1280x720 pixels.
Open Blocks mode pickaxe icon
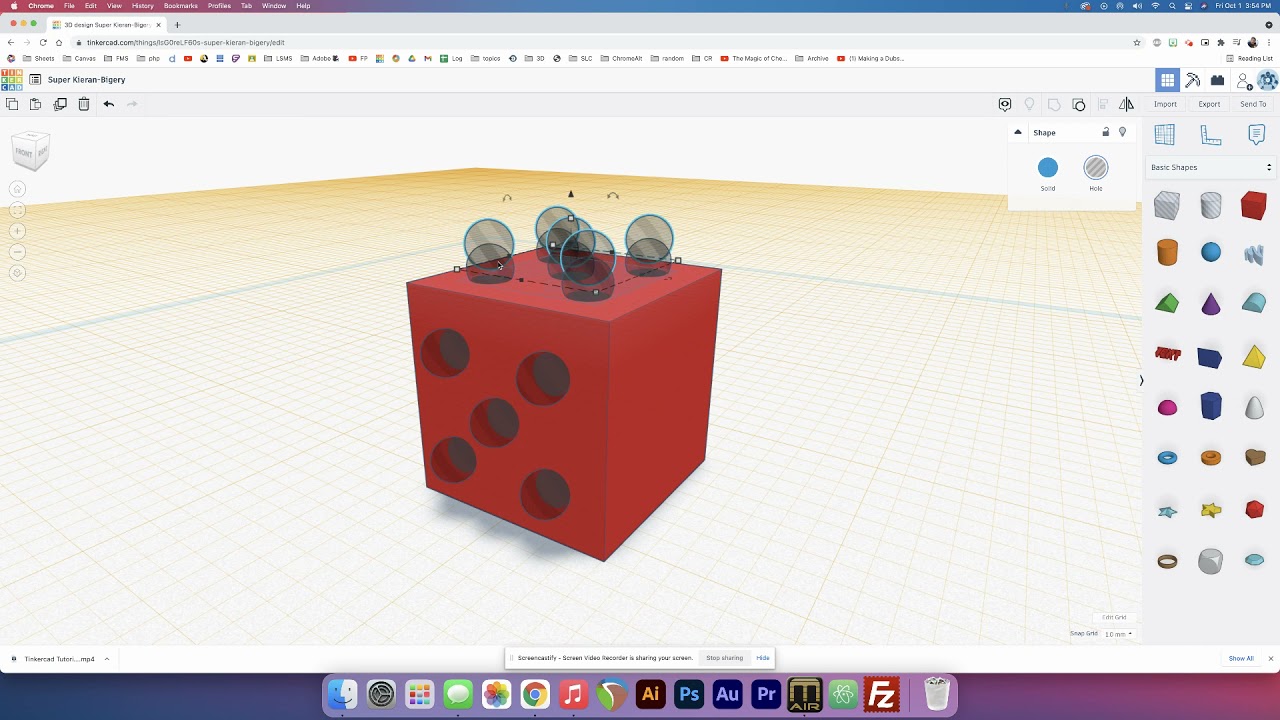[1193, 80]
